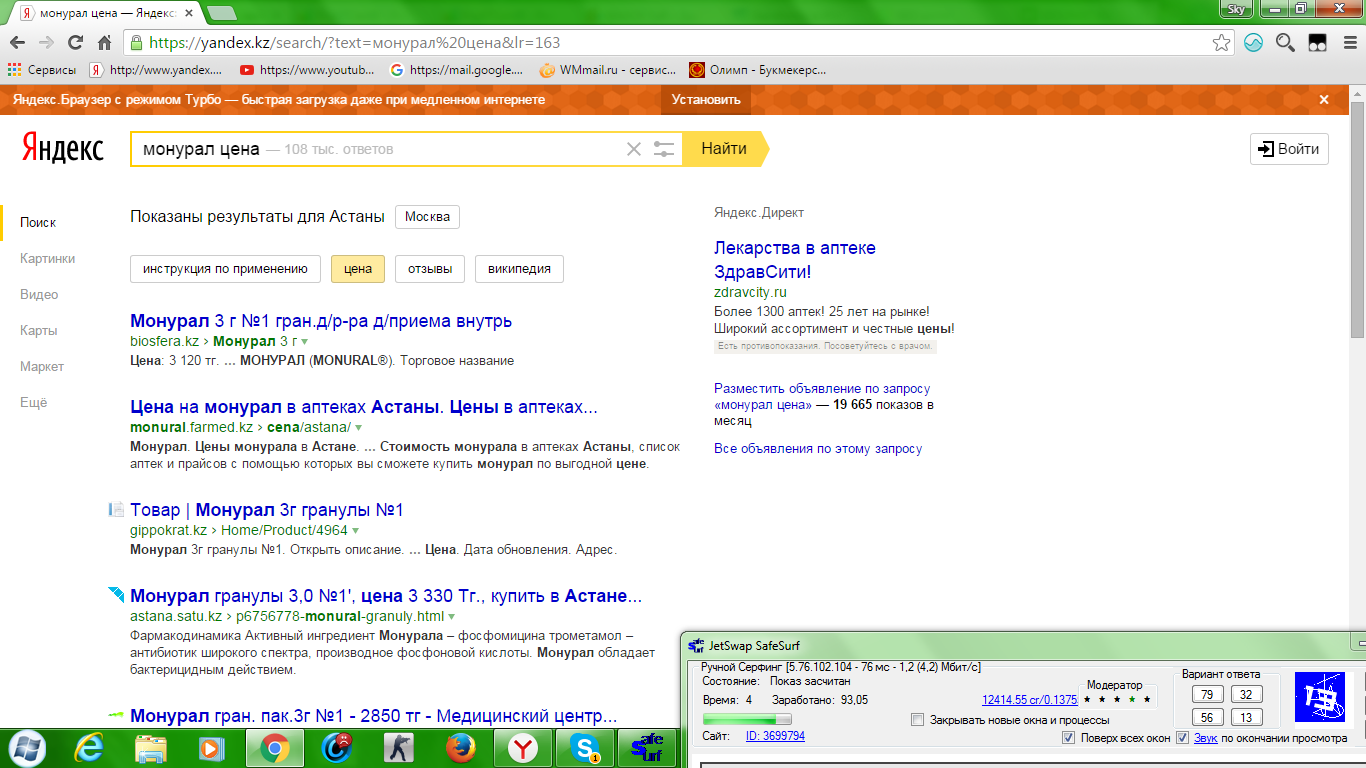This screenshot has height=768, width=1366.
Task: Open Firefox from the taskbar
Action: [460, 748]
